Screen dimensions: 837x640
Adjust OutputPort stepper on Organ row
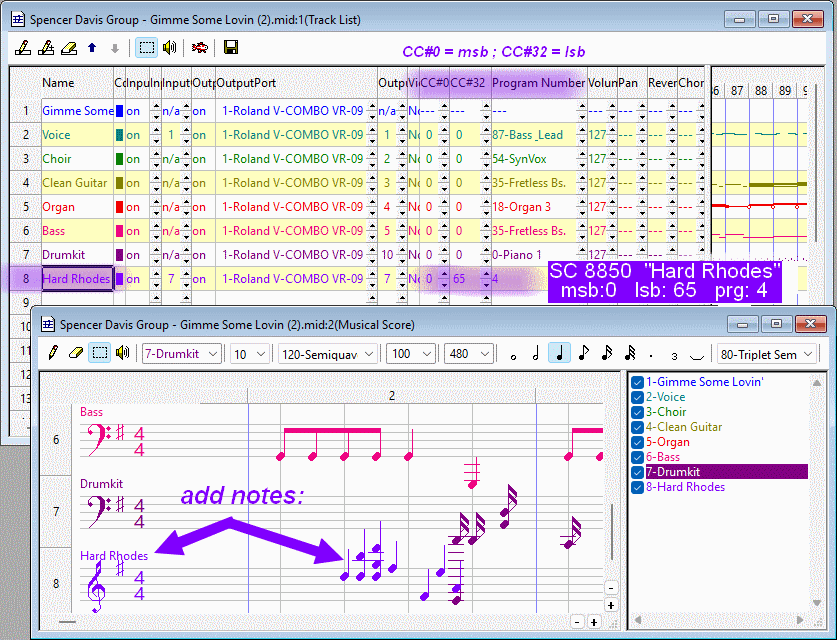click(372, 207)
